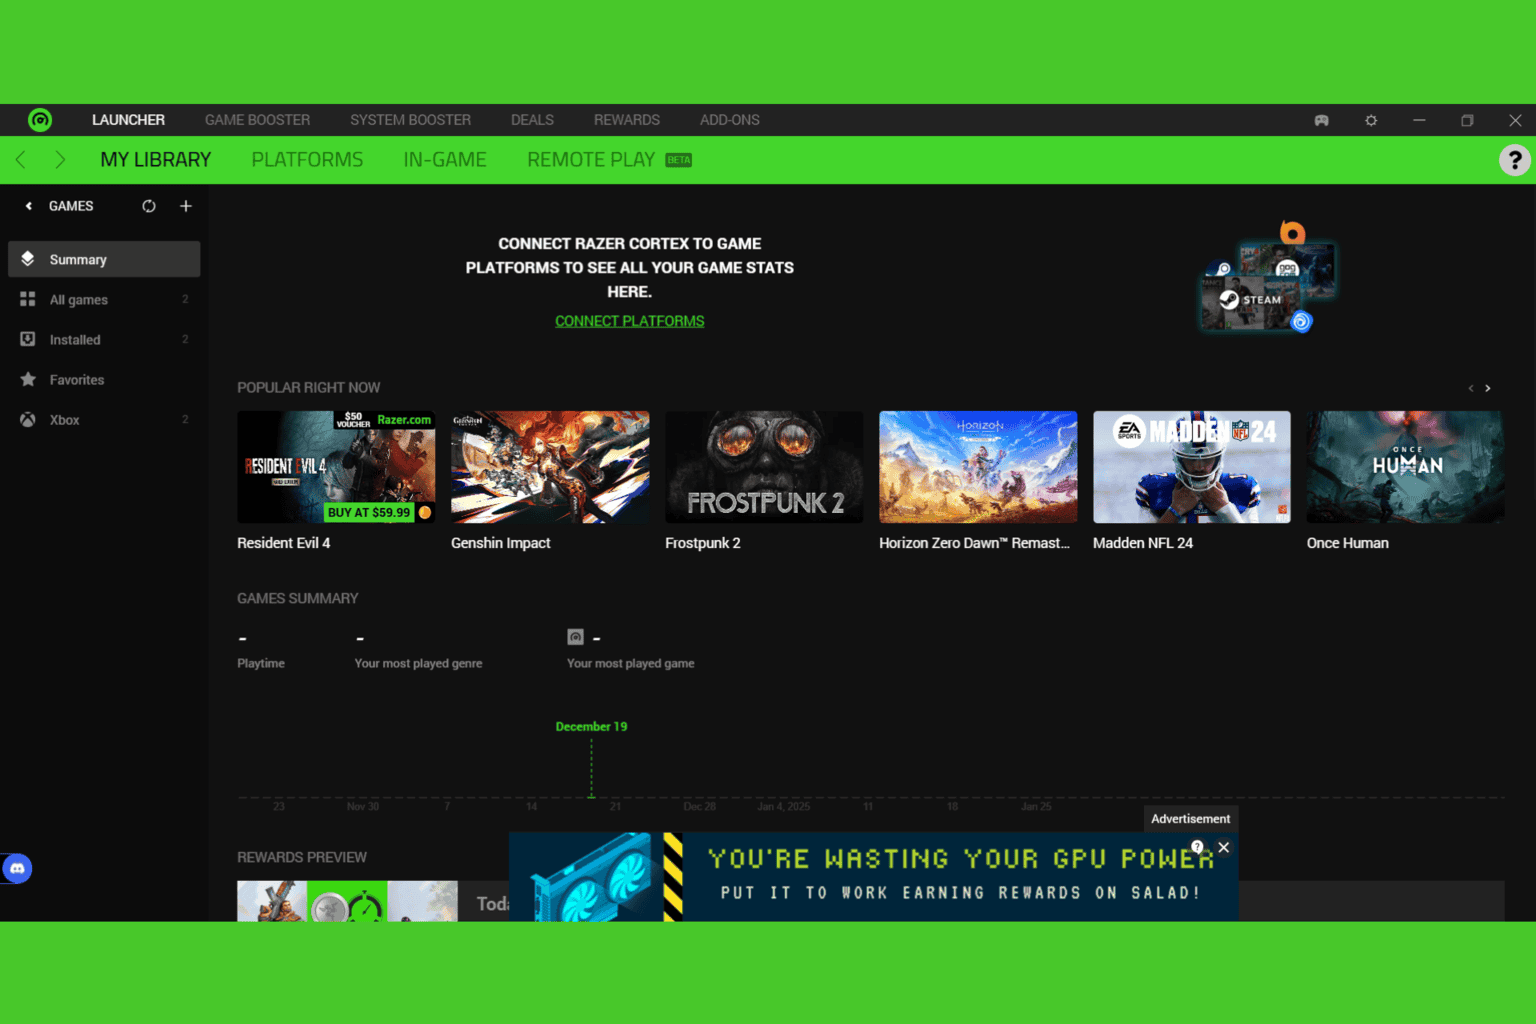Open the Madden NFL 24 thumbnail
Screen dimensions: 1536x1024
[1192, 467]
